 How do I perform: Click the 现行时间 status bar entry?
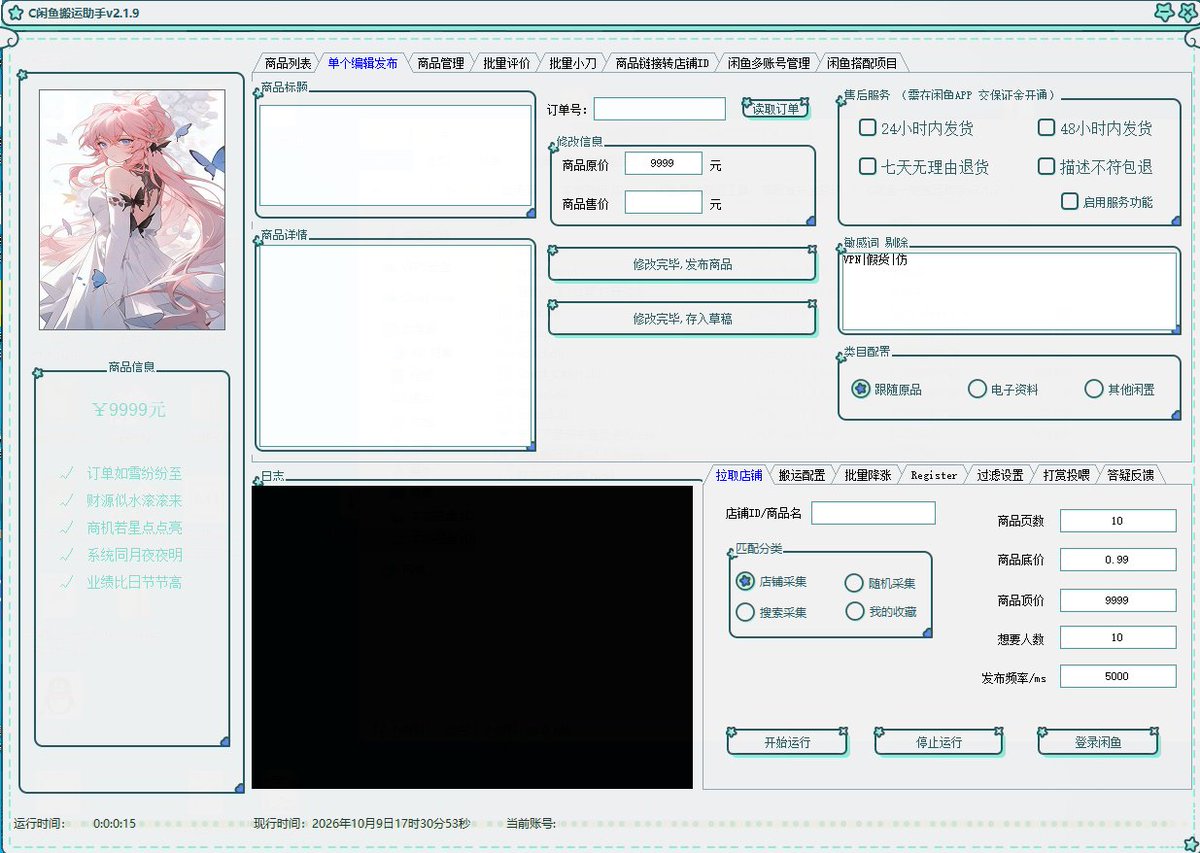[x=361, y=824]
